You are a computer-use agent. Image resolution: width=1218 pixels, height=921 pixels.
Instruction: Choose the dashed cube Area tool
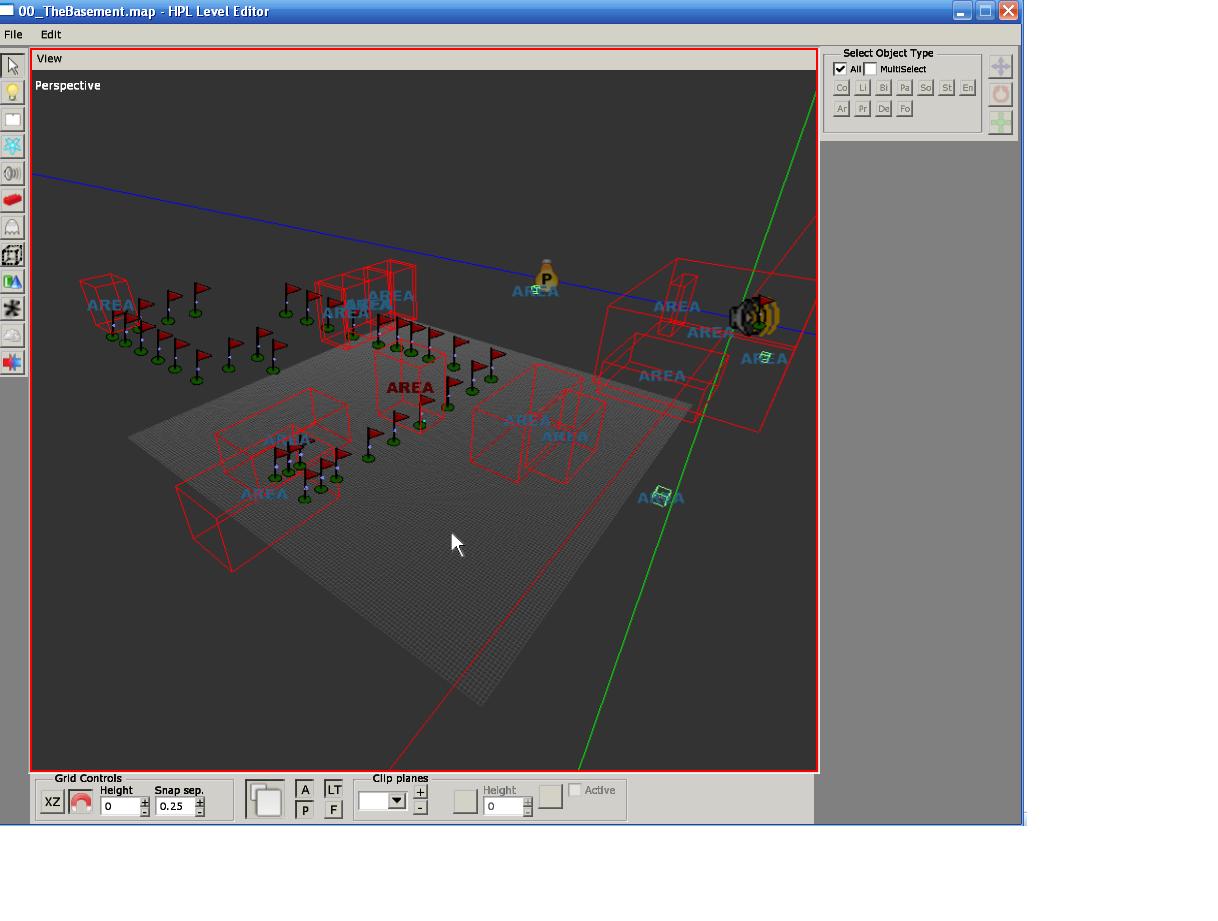tap(12, 255)
